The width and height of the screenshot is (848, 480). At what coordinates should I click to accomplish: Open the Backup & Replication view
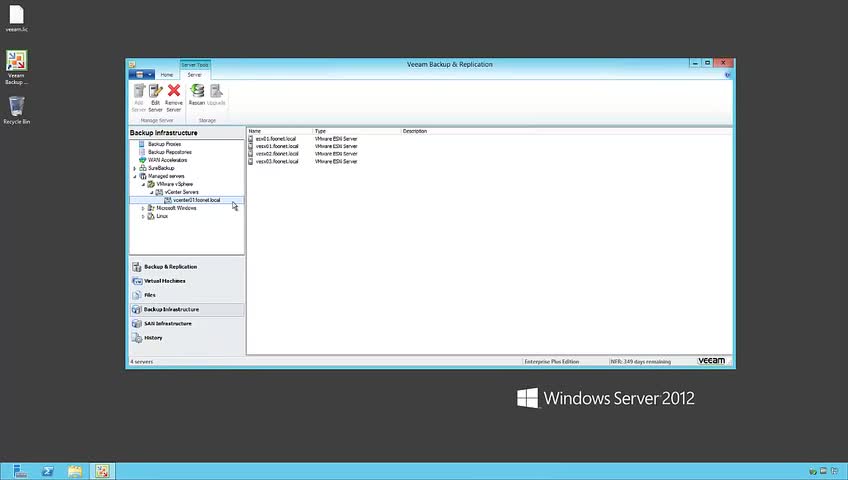[x=187, y=267]
